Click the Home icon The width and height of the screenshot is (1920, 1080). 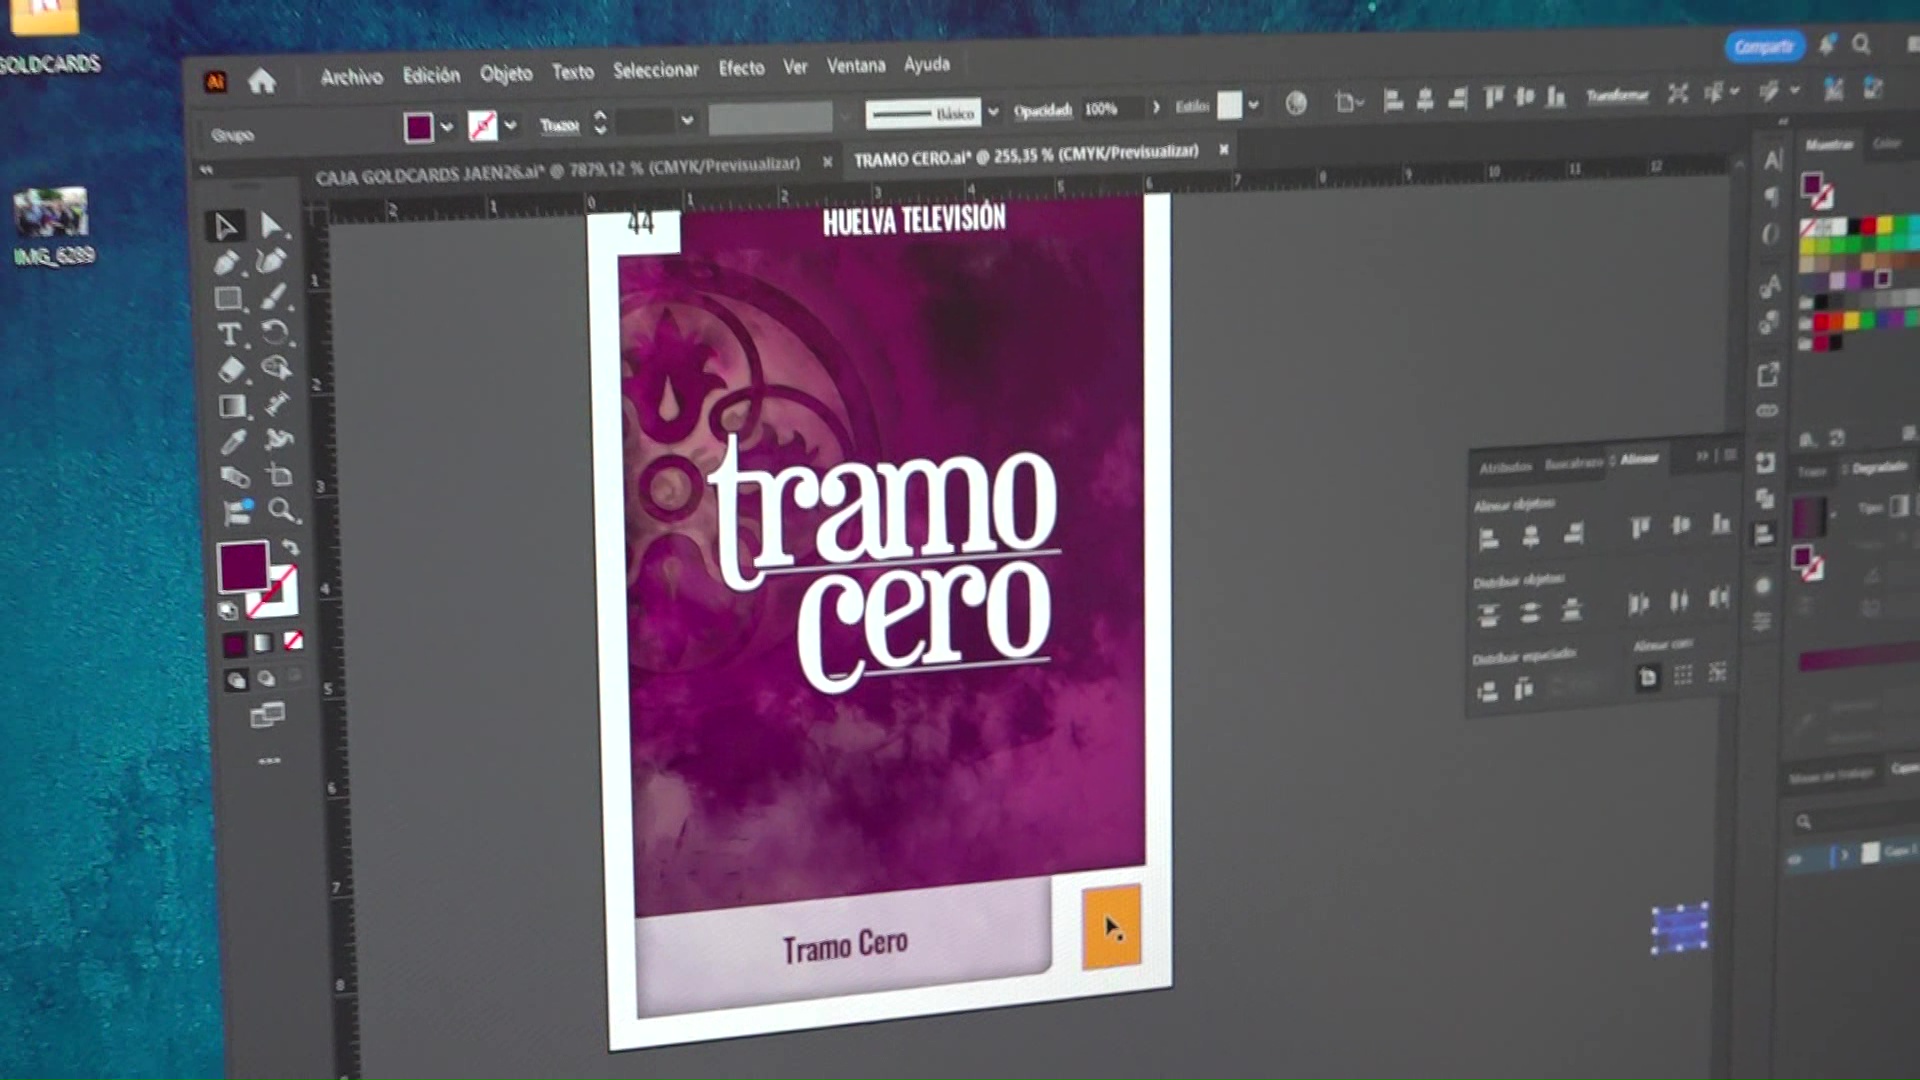pyautogui.click(x=262, y=81)
